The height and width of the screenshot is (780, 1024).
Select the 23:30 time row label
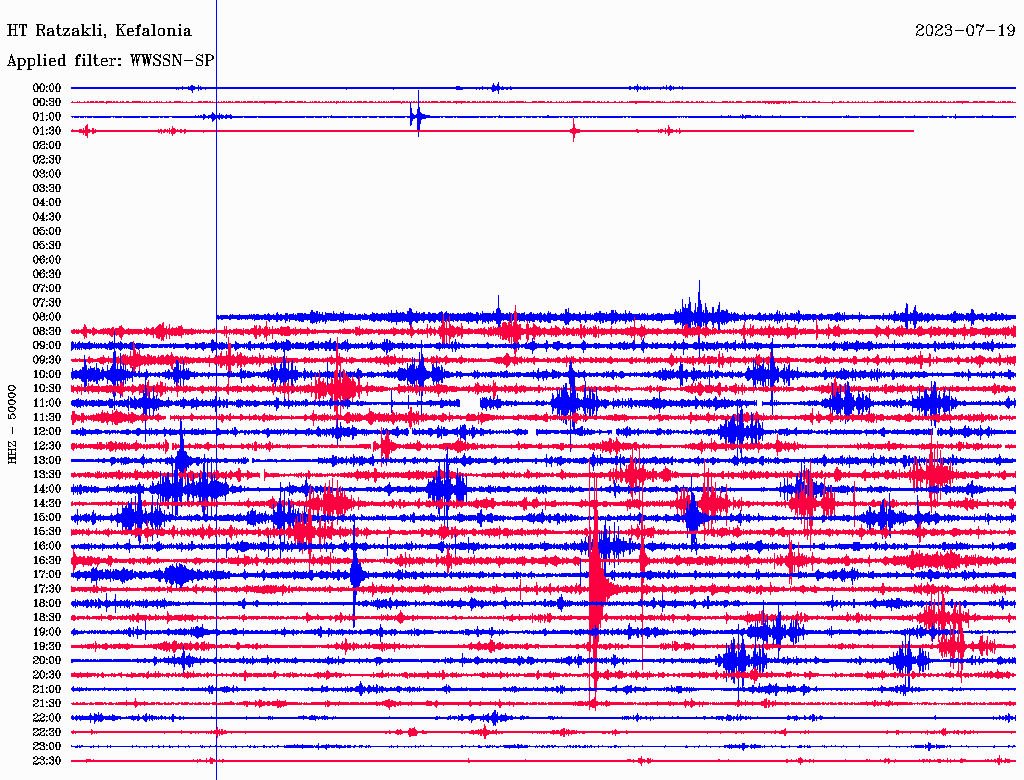coord(47,761)
